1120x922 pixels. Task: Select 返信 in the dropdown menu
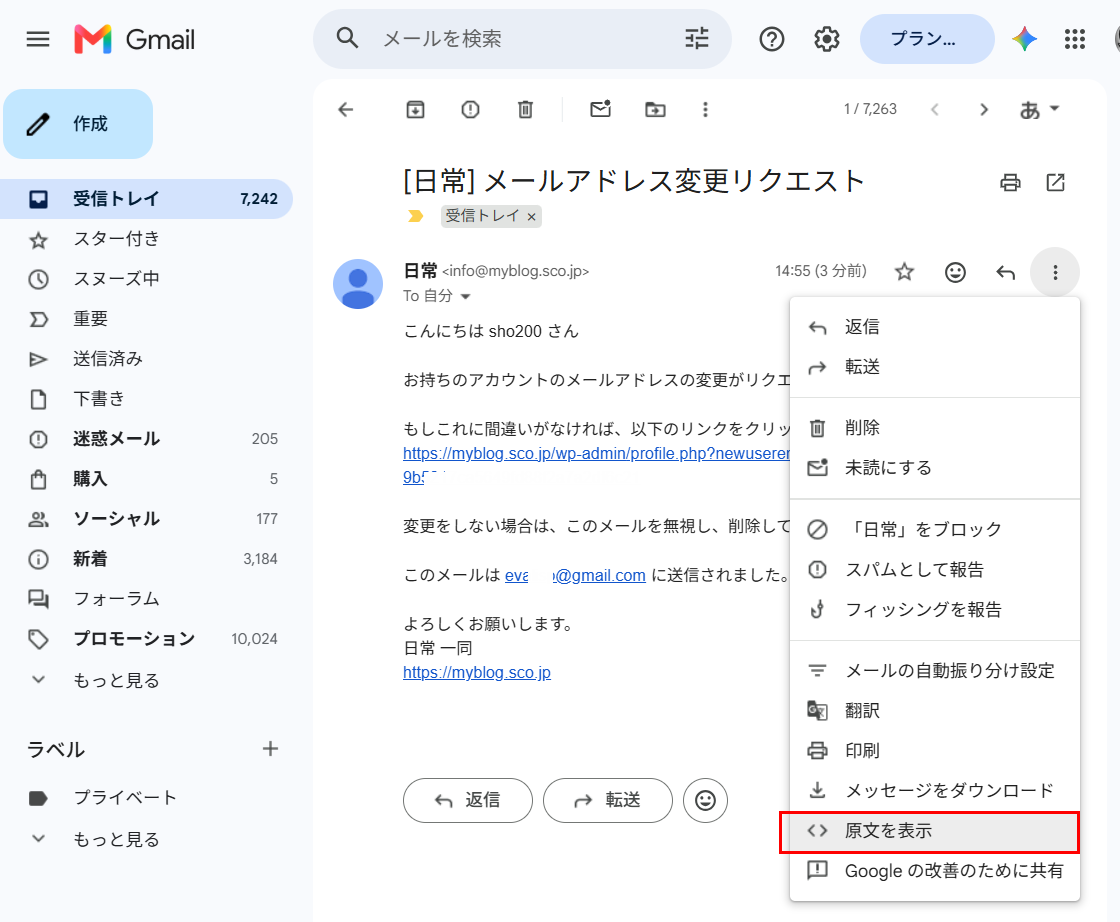click(x=934, y=327)
